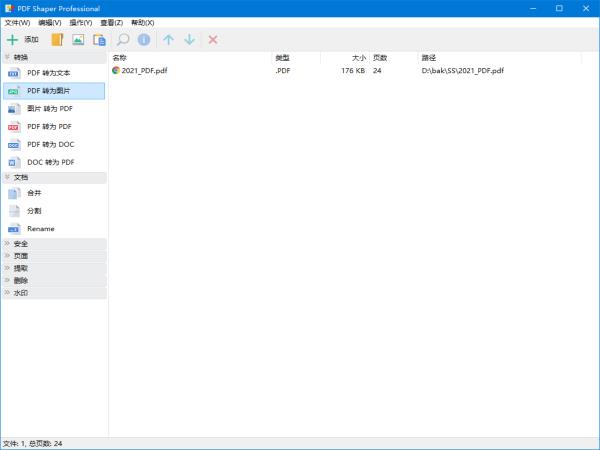Click the red PDF to PDF icon
Viewport: 600px width, 450px height.
pyautogui.click(x=14, y=127)
